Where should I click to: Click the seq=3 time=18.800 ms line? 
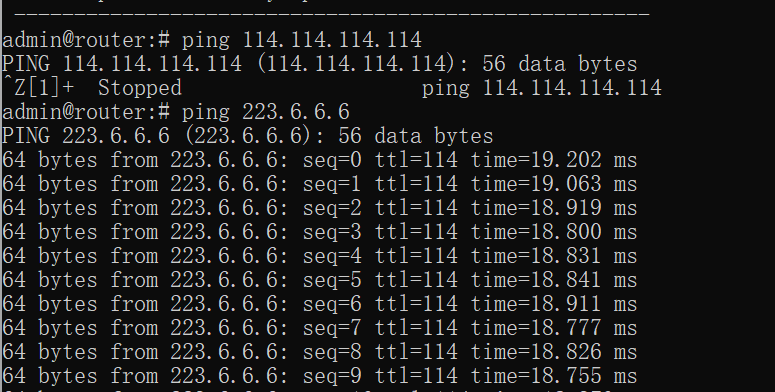pyautogui.click(x=320, y=232)
